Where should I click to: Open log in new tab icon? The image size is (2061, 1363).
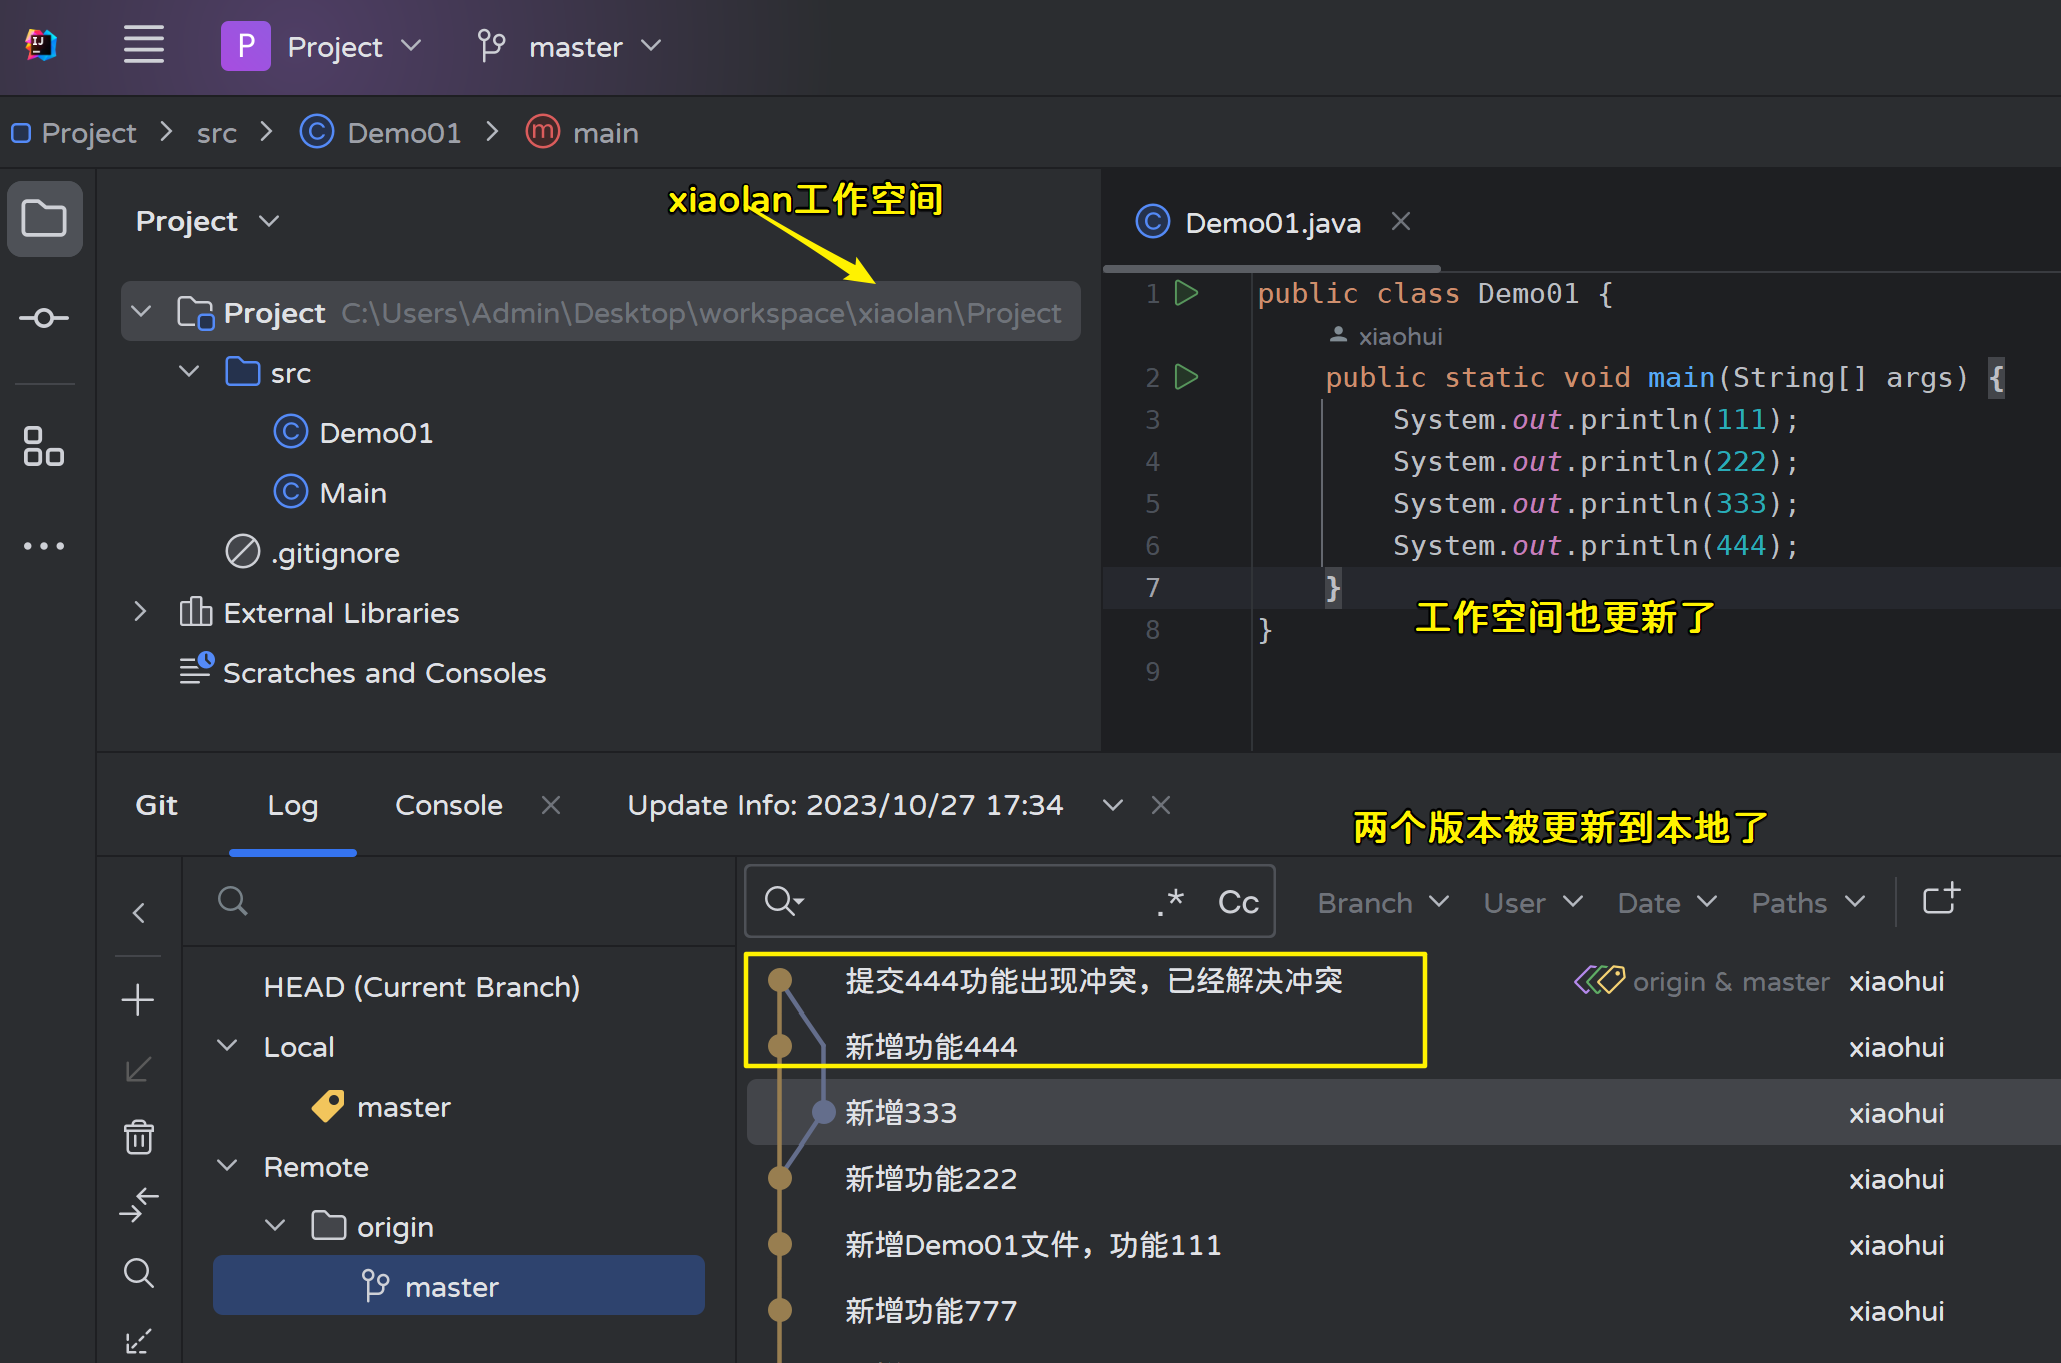pyautogui.click(x=1941, y=900)
